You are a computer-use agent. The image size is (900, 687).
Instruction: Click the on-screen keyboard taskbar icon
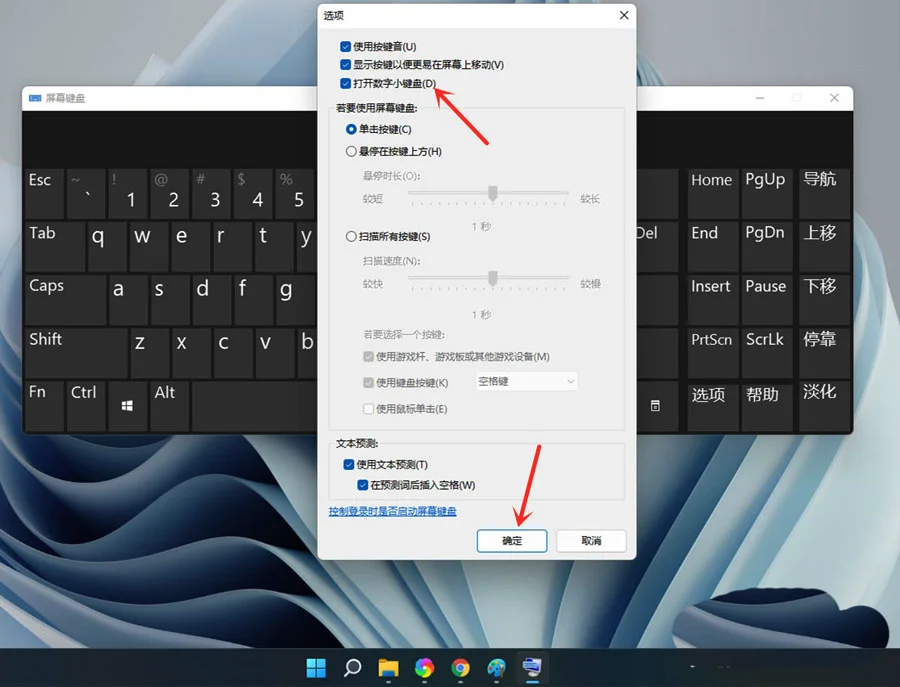pos(532,667)
